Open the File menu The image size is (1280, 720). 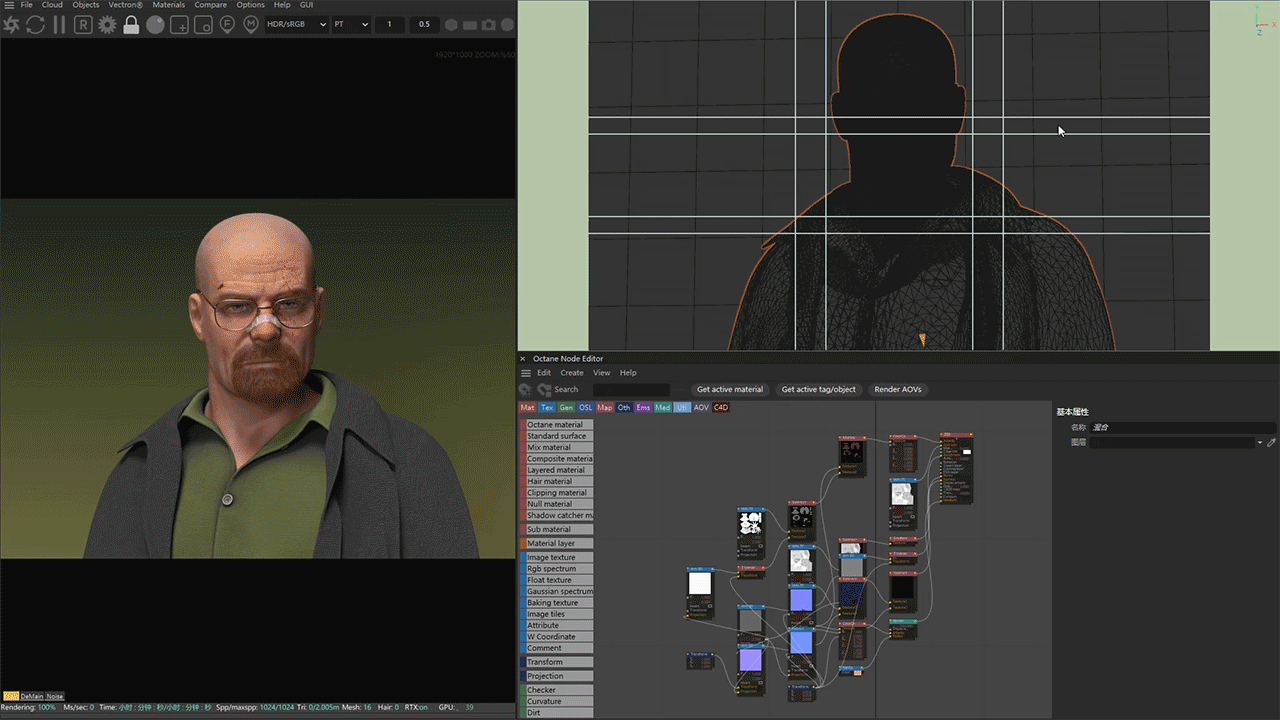[27, 5]
